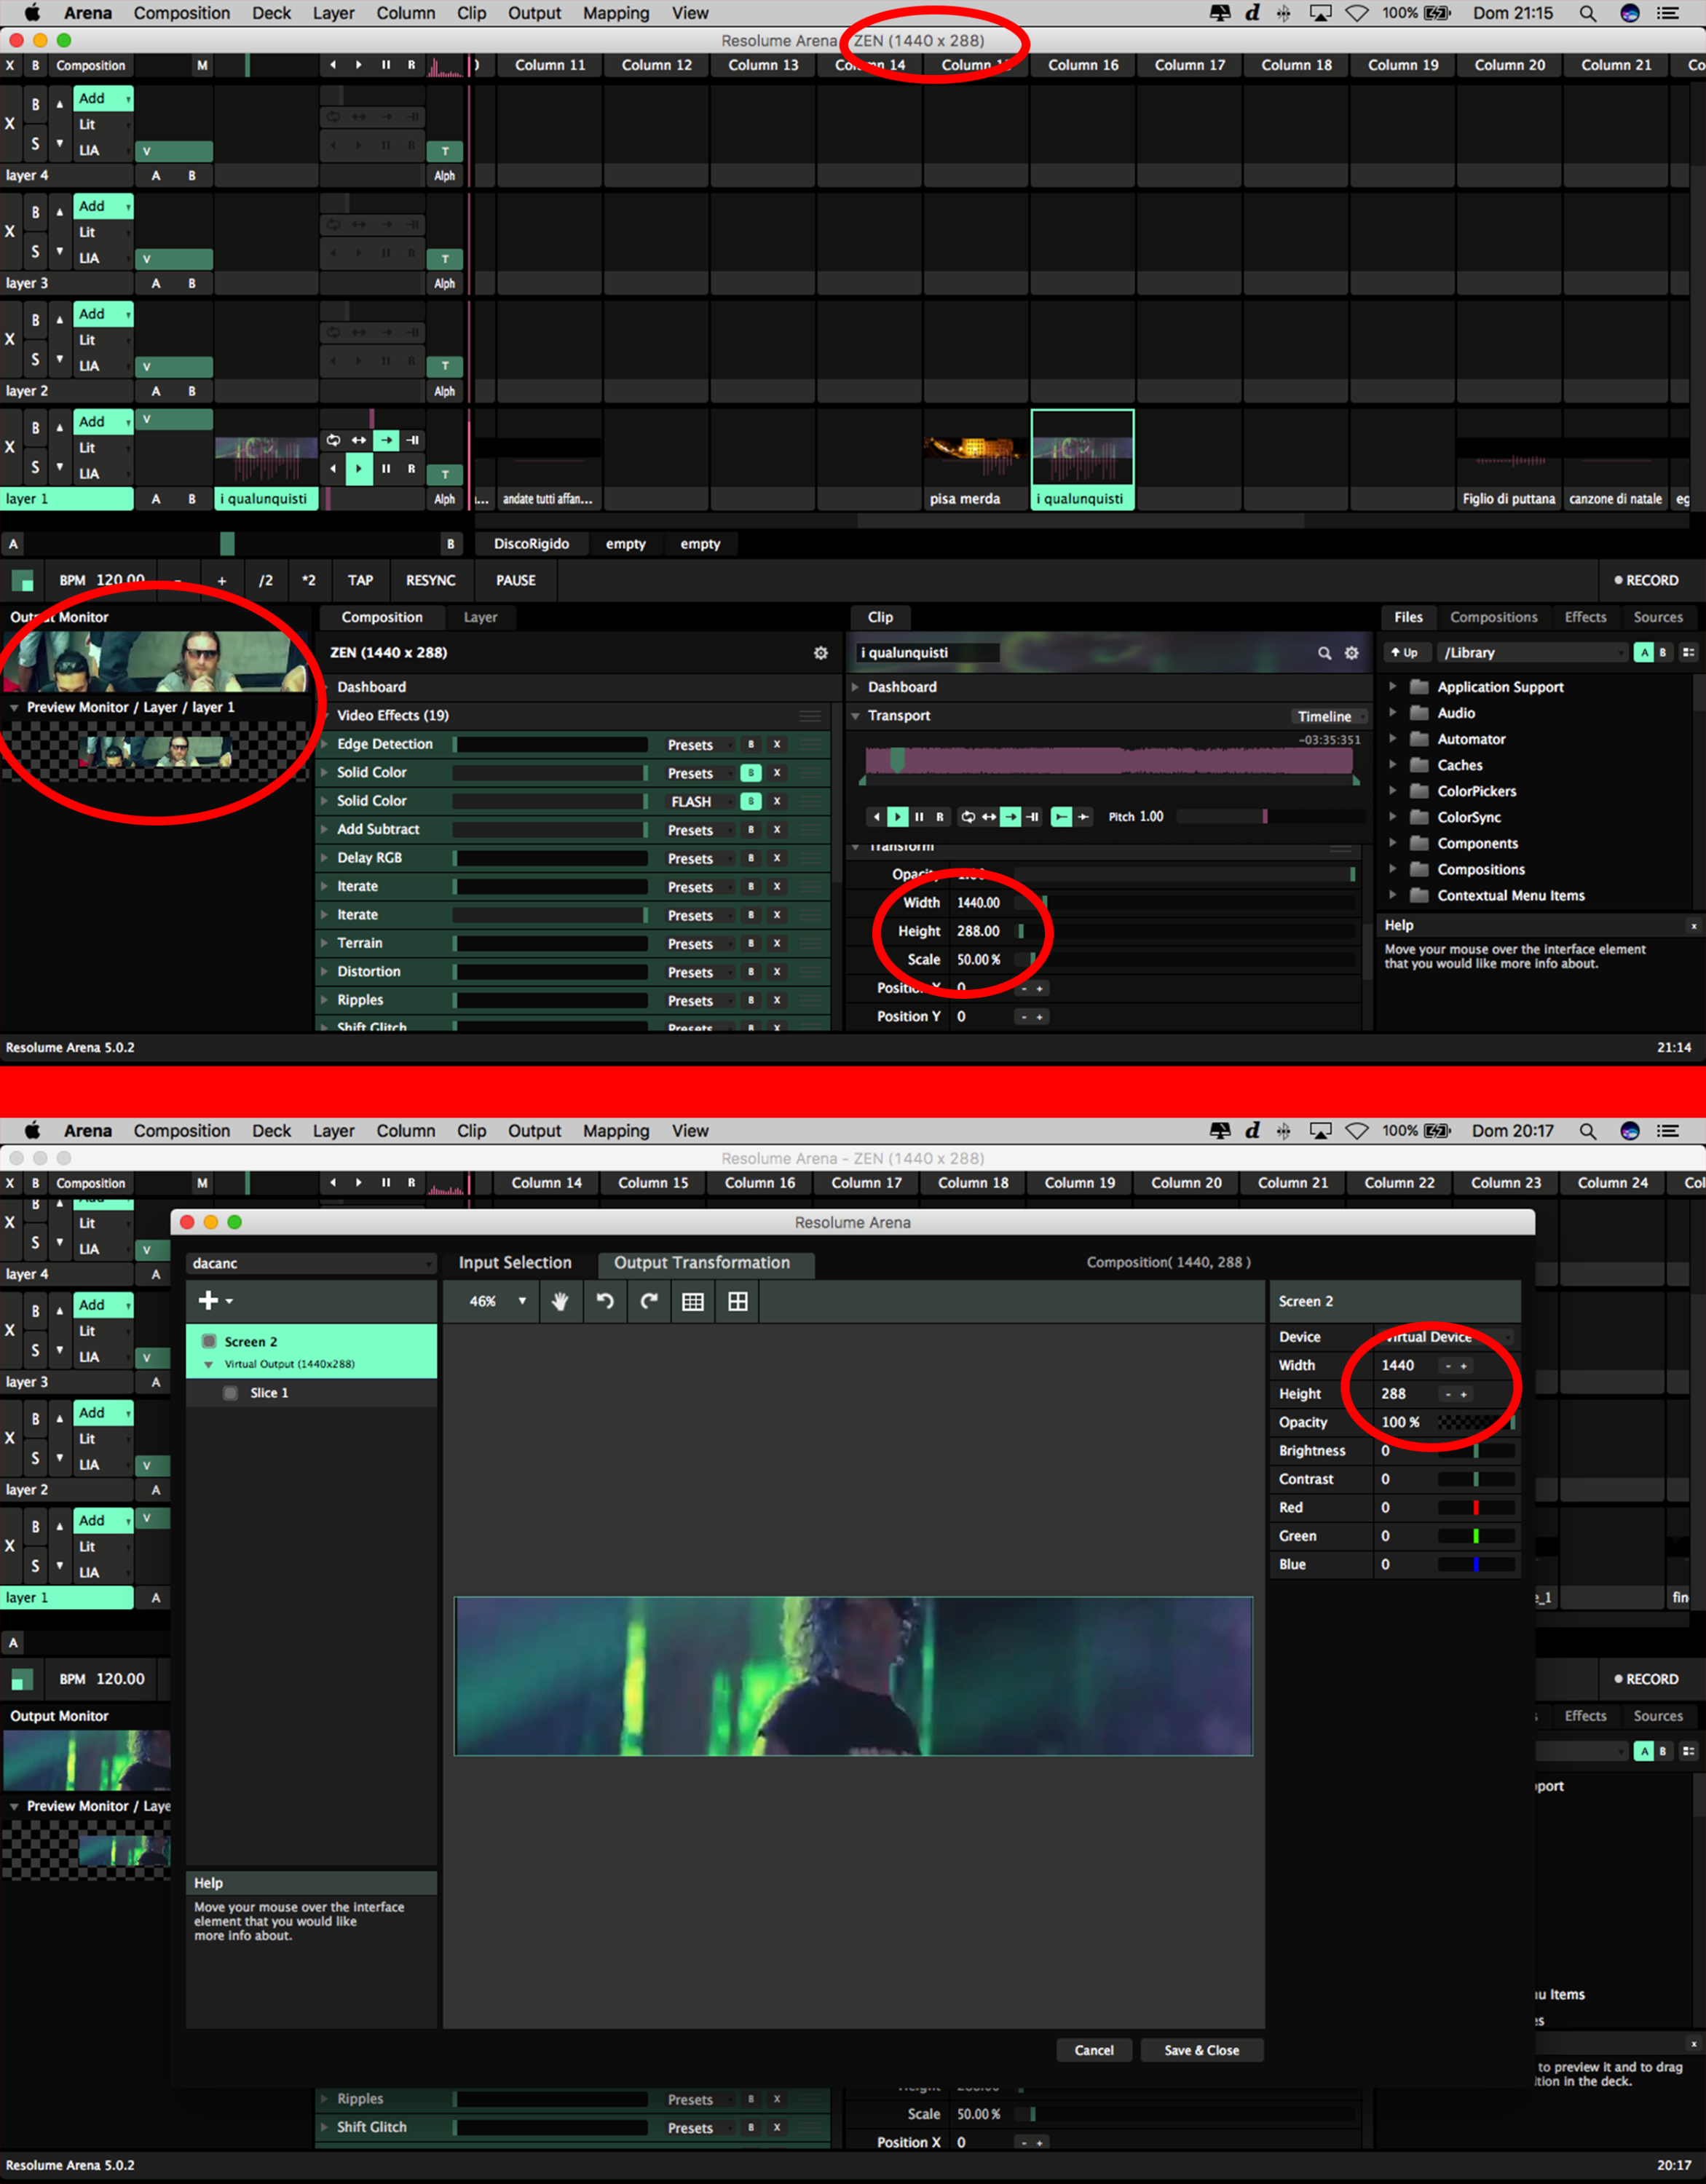Expand the Audio folder in Files

[x=1392, y=713]
